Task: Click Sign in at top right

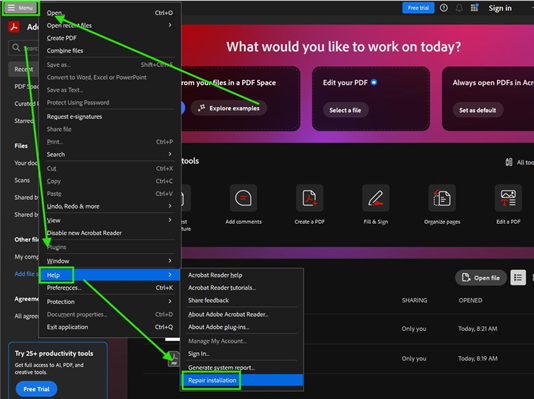Action: click(x=500, y=8)
